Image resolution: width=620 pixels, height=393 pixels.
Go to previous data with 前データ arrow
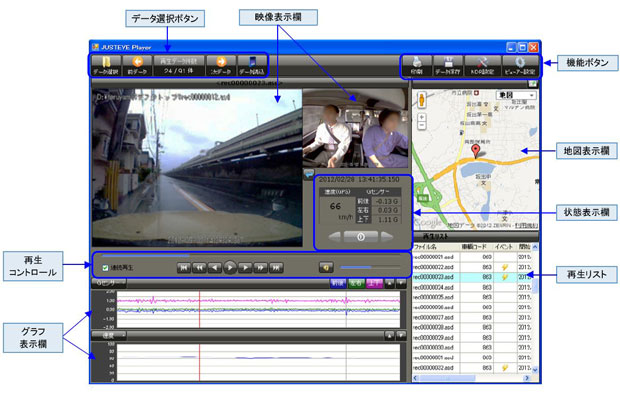point(137,65)
